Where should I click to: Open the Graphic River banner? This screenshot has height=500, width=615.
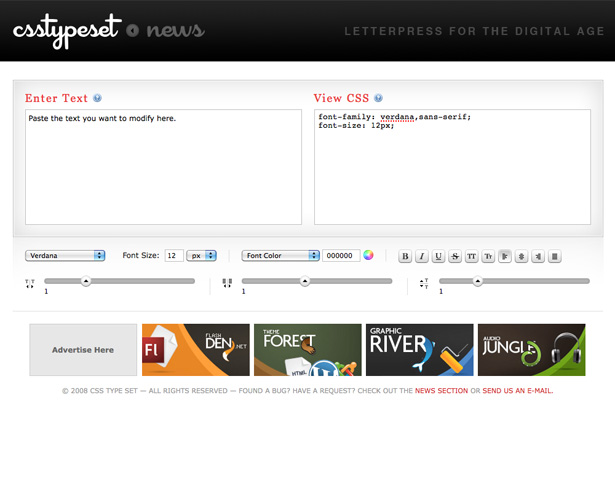(x=420, y=350)
